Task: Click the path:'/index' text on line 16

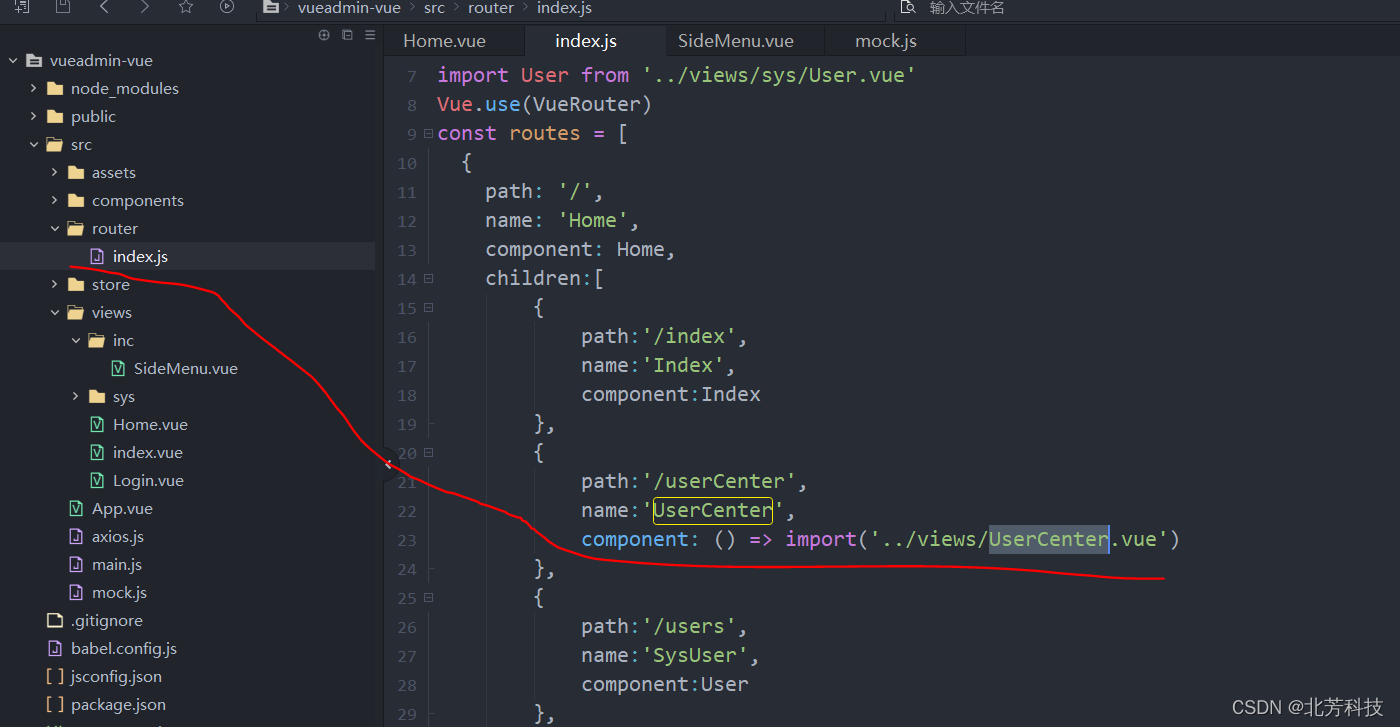Action: [x=665, y=336]
